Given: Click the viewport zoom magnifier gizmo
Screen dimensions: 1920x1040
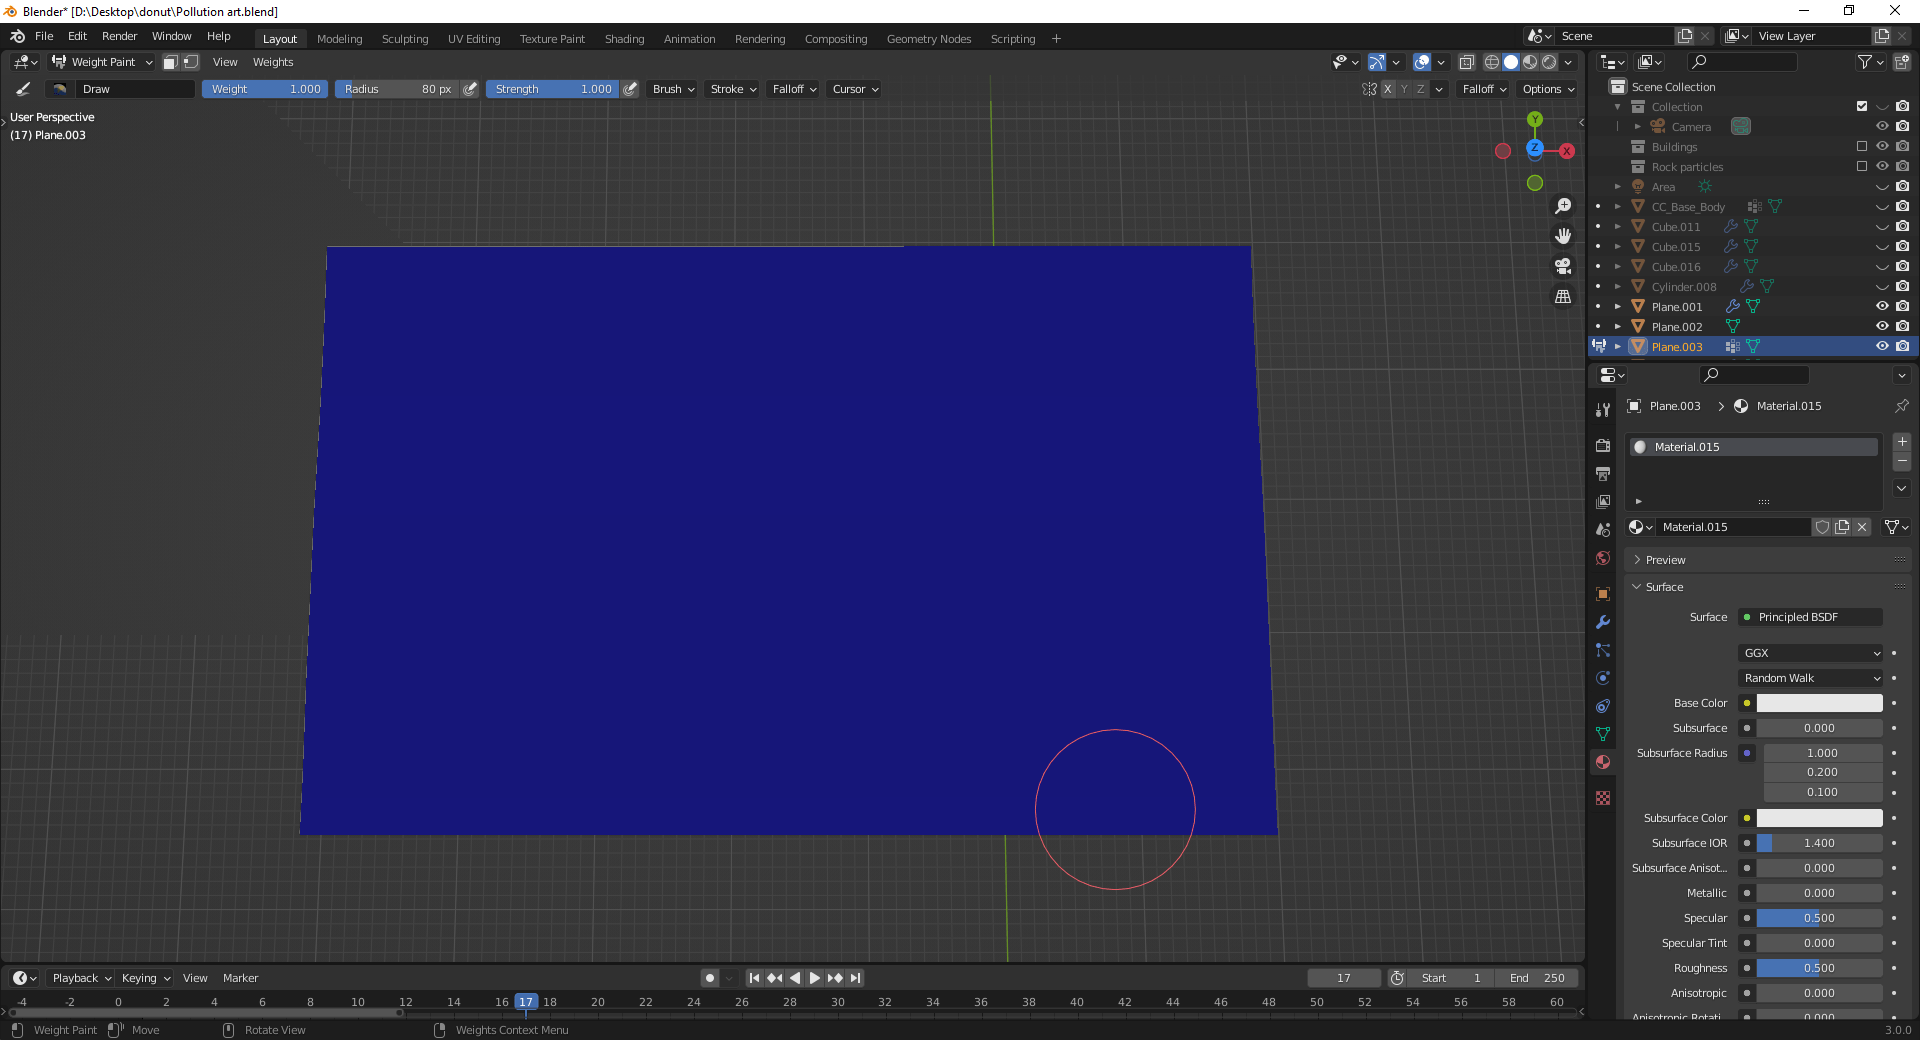Looking at the screenshot, I should click(x=1563, y=206).
